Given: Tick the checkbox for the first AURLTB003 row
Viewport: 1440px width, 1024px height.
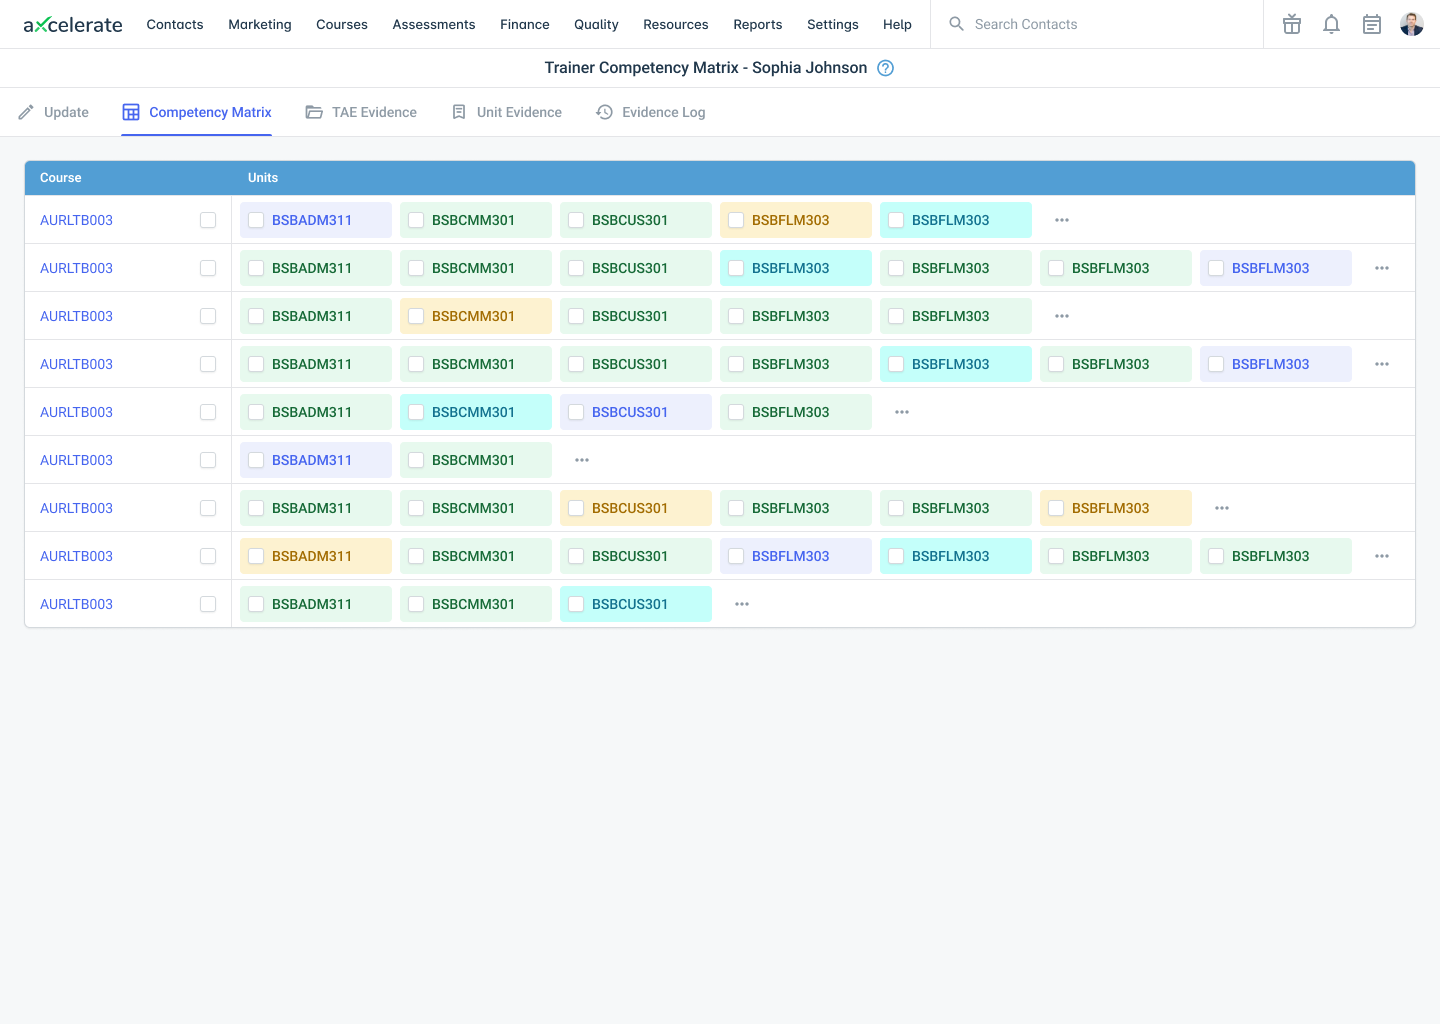Looking at the screenshot, I should tap(208, 220).
